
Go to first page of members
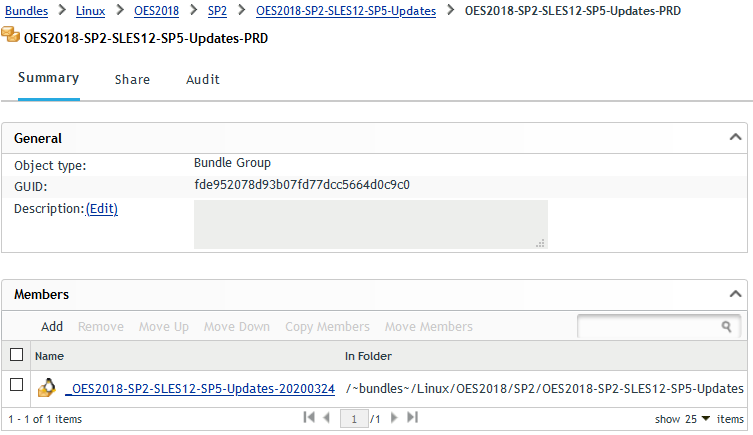309,418
